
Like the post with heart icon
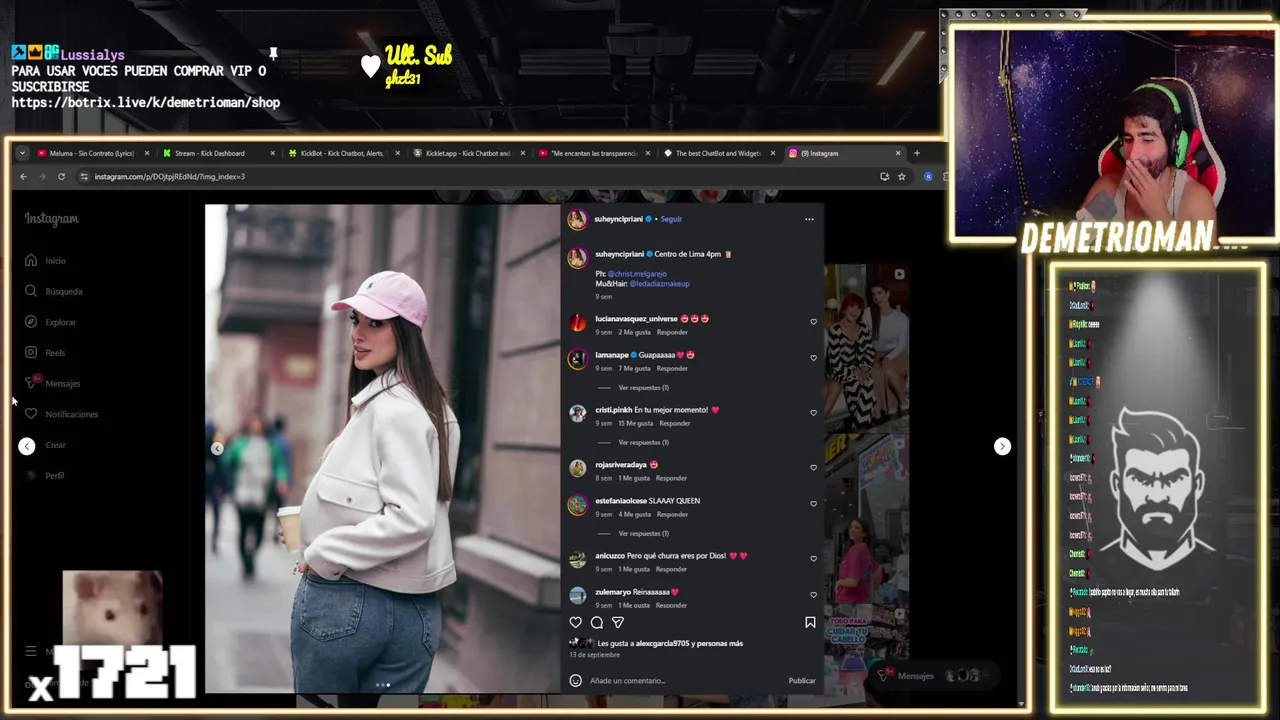[x=575, y=622]
